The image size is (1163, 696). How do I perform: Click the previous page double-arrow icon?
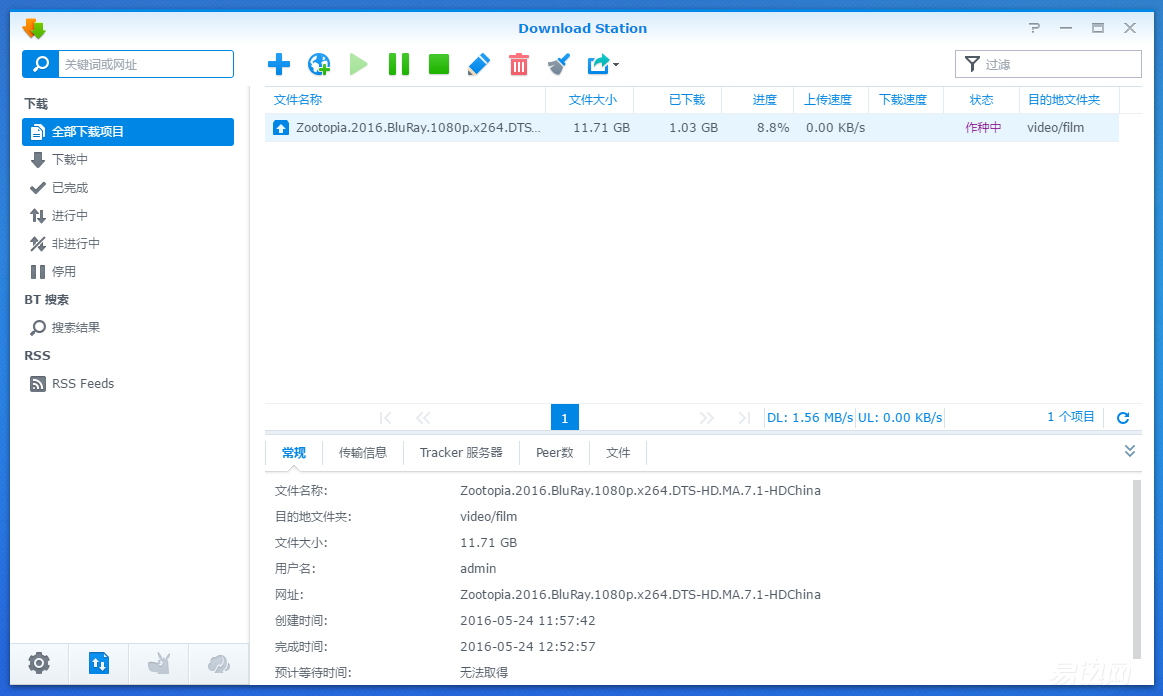[x=424, y=418]
